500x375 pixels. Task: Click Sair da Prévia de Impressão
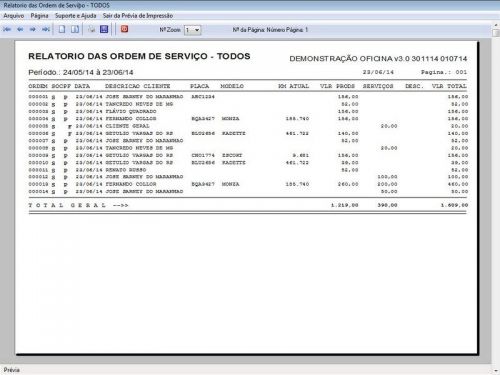coord(138,16)
